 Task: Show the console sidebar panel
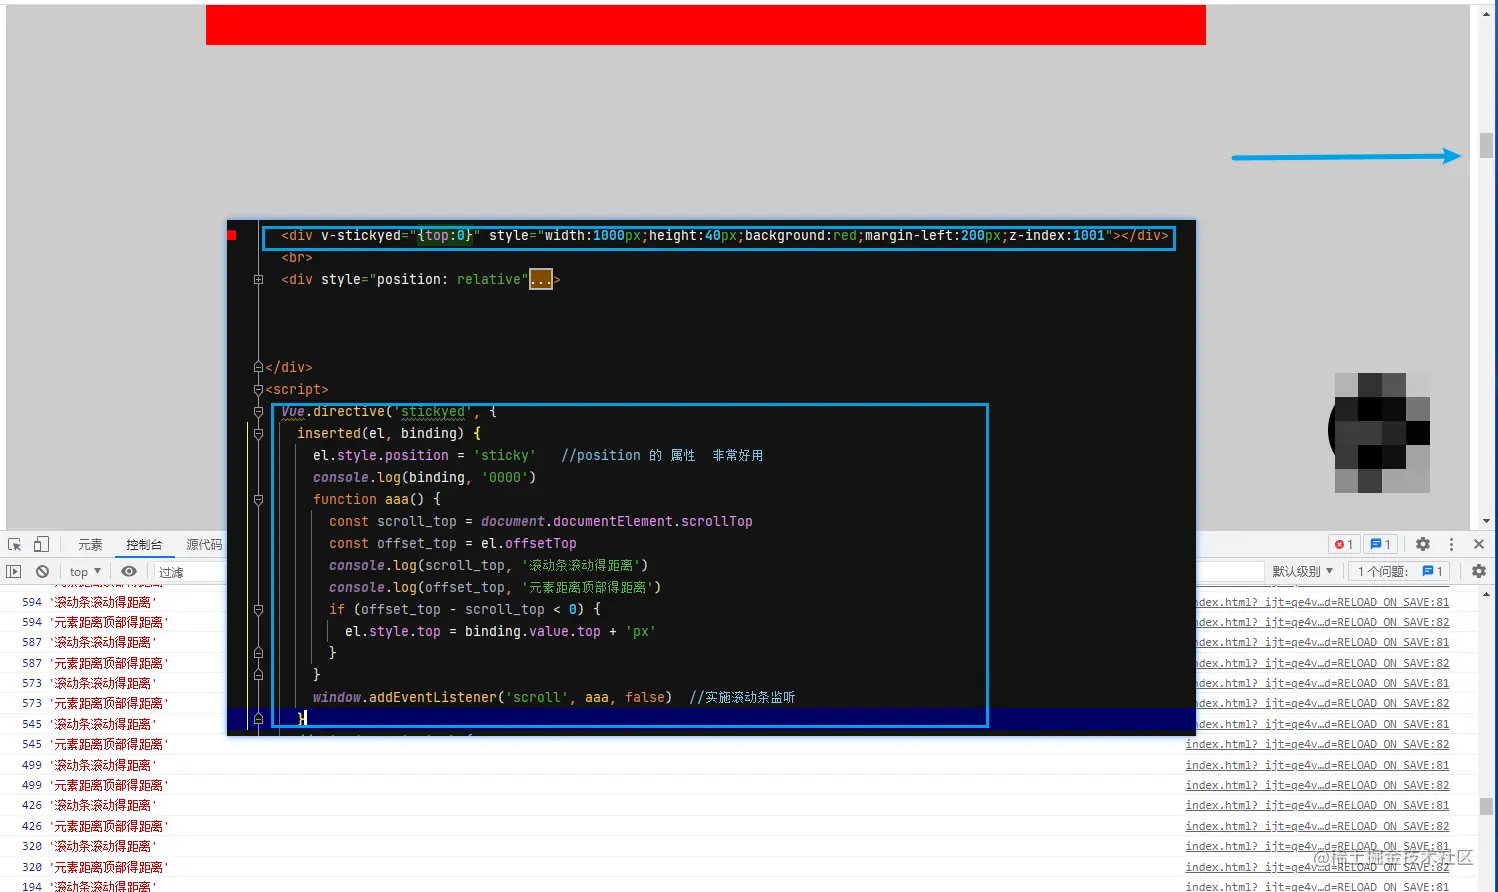[x=13, y=572]
